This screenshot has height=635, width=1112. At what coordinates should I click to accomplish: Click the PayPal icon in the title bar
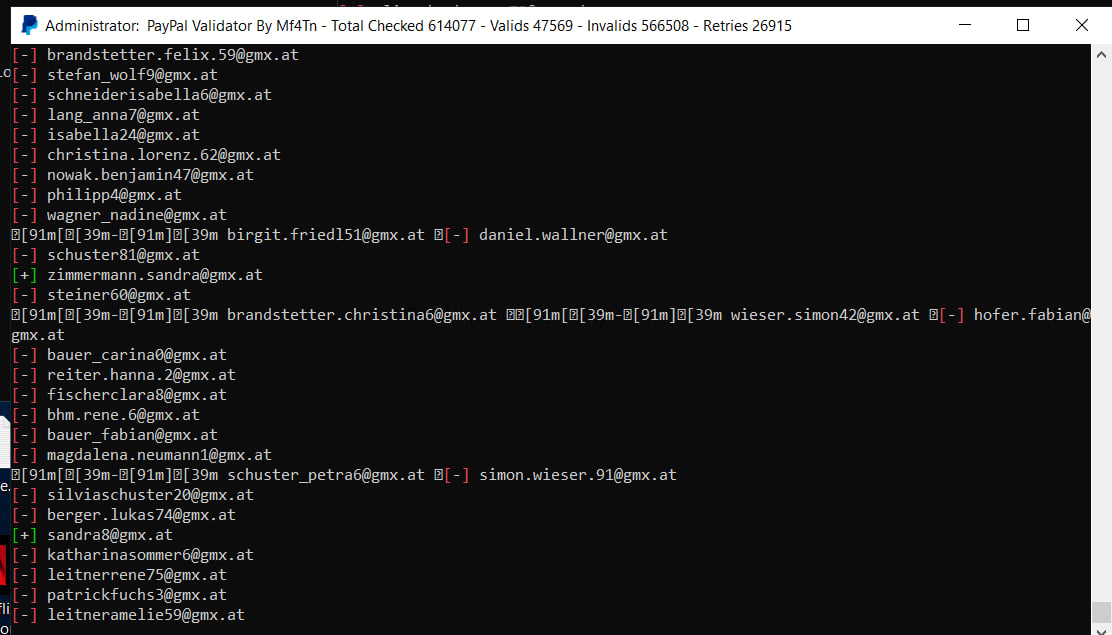tap(29, 26)
